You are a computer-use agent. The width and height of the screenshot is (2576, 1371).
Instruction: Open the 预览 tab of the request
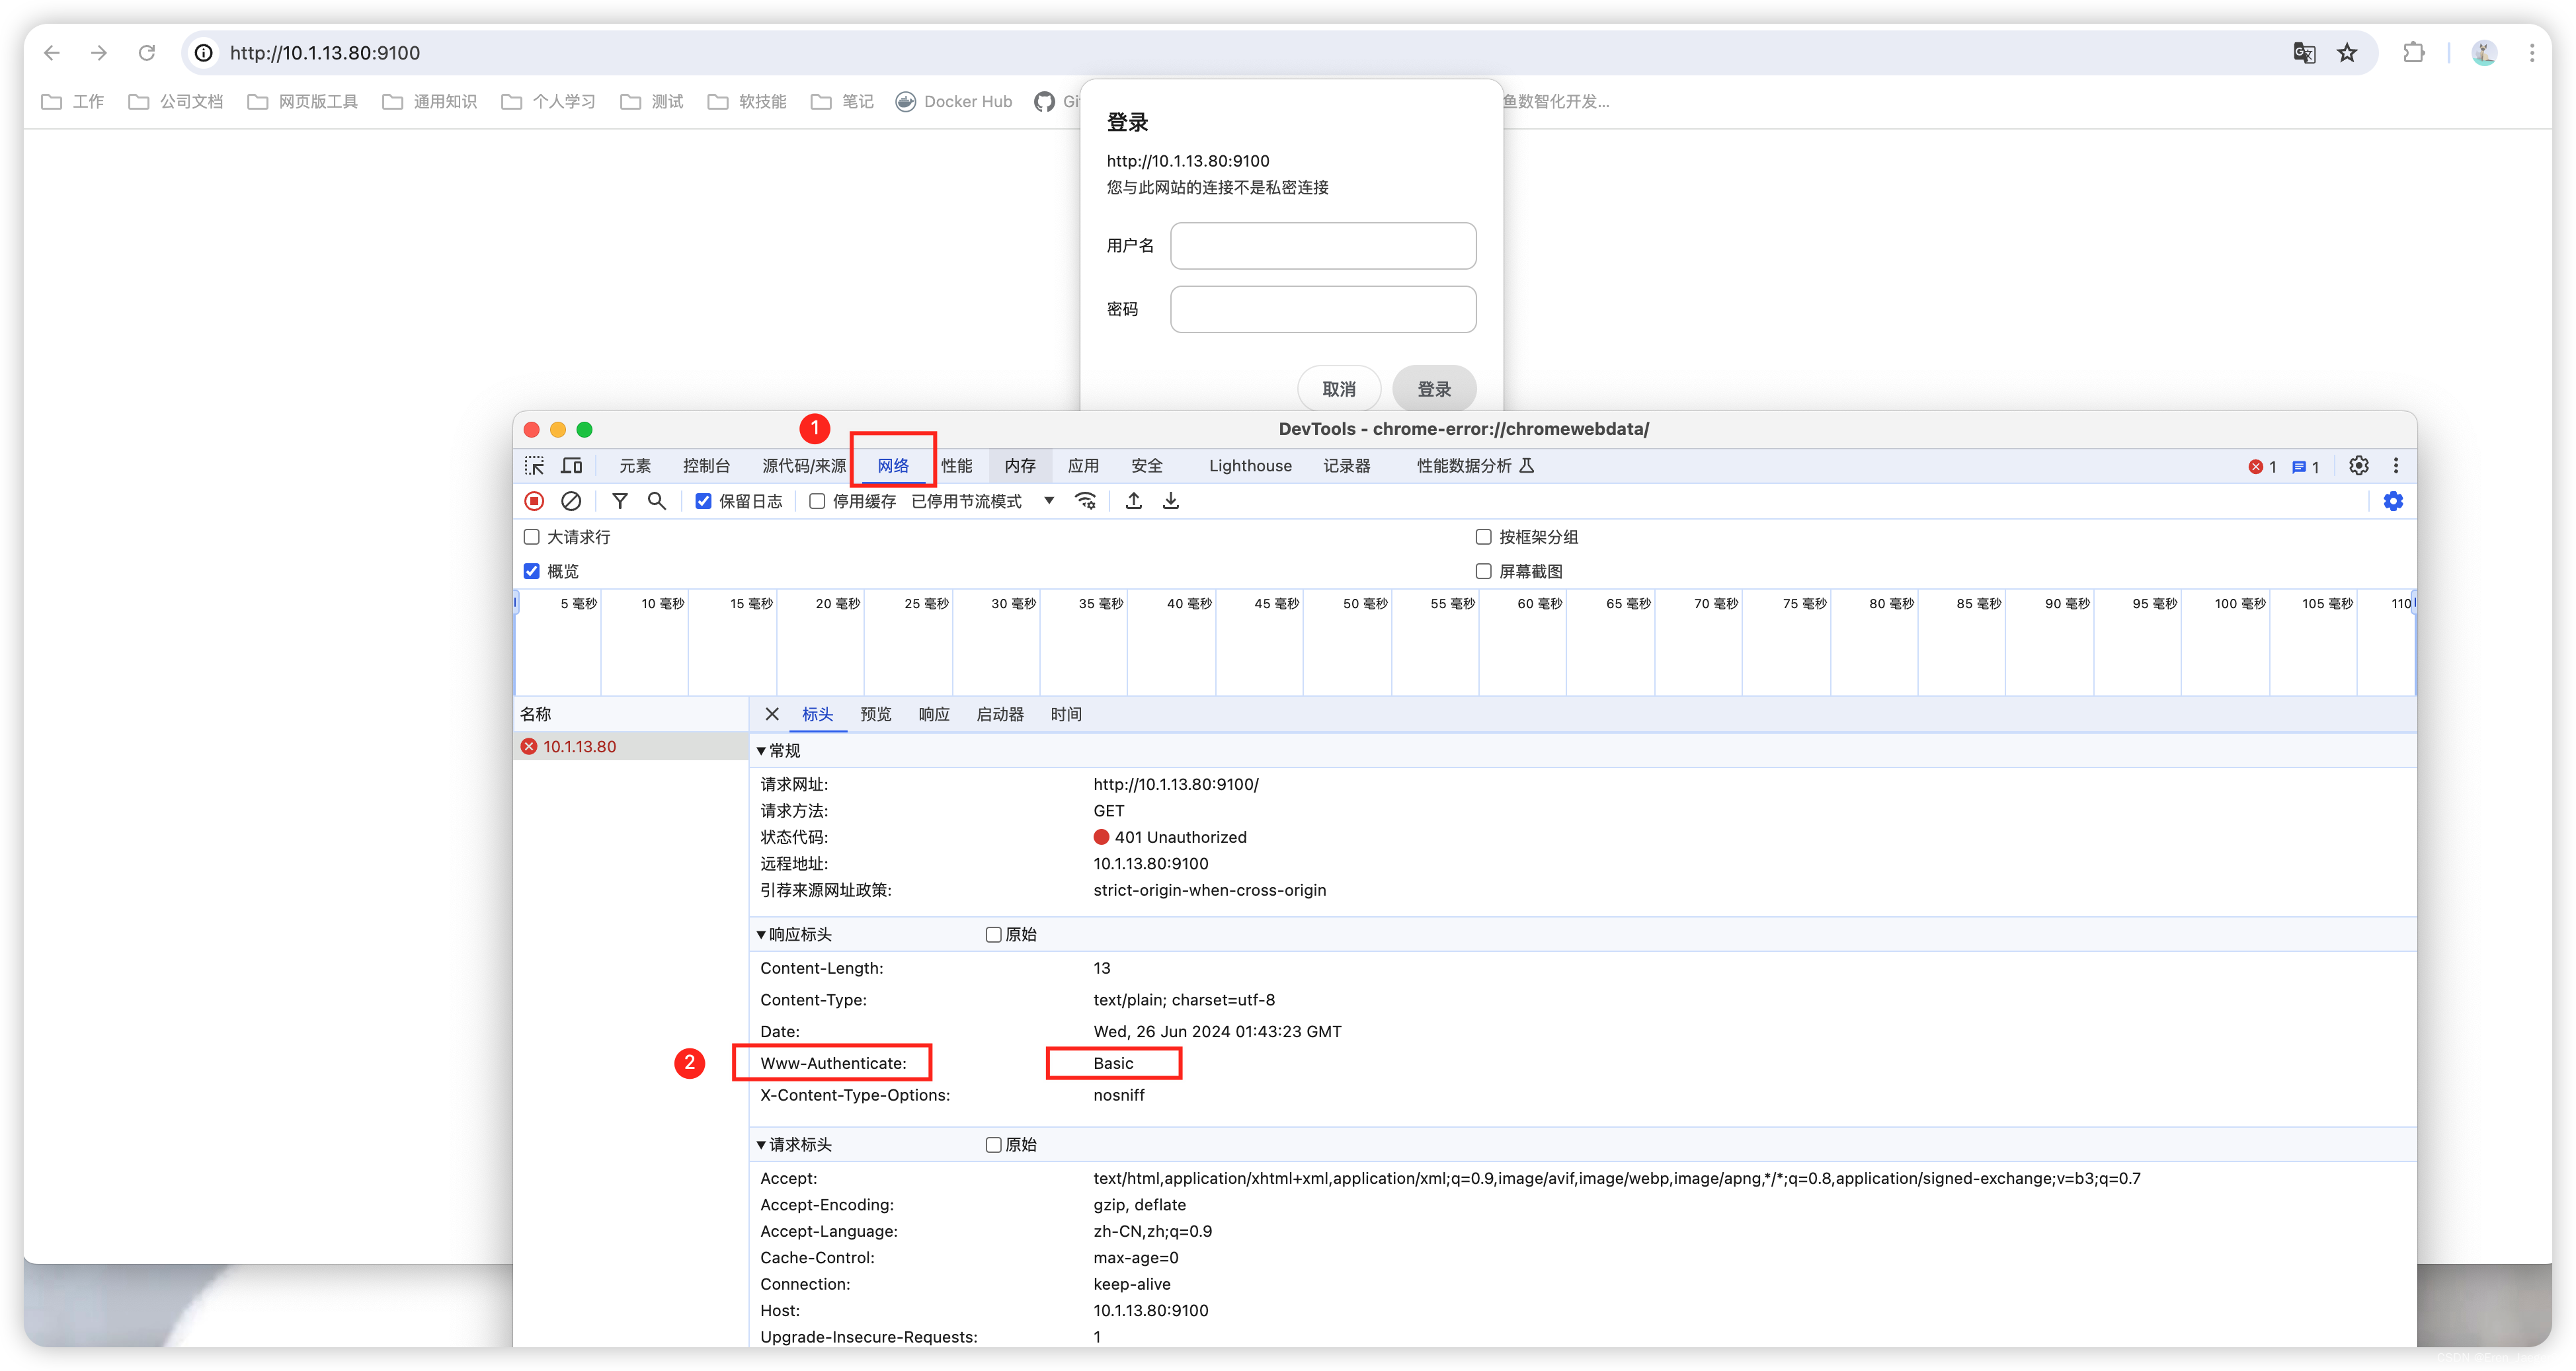pos(875,714)
